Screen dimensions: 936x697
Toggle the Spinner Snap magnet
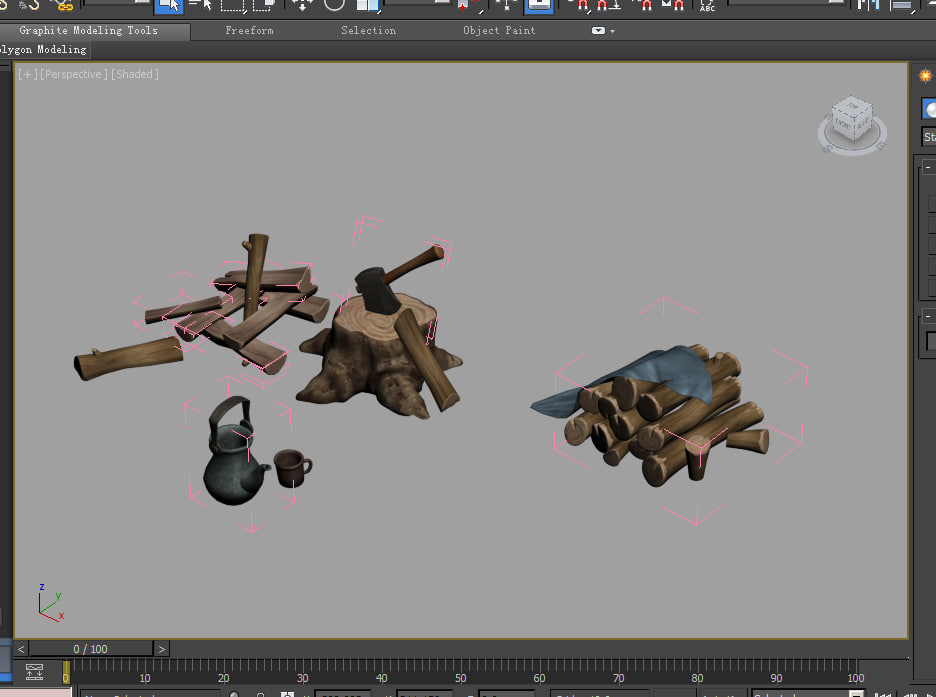coord(673,5)
